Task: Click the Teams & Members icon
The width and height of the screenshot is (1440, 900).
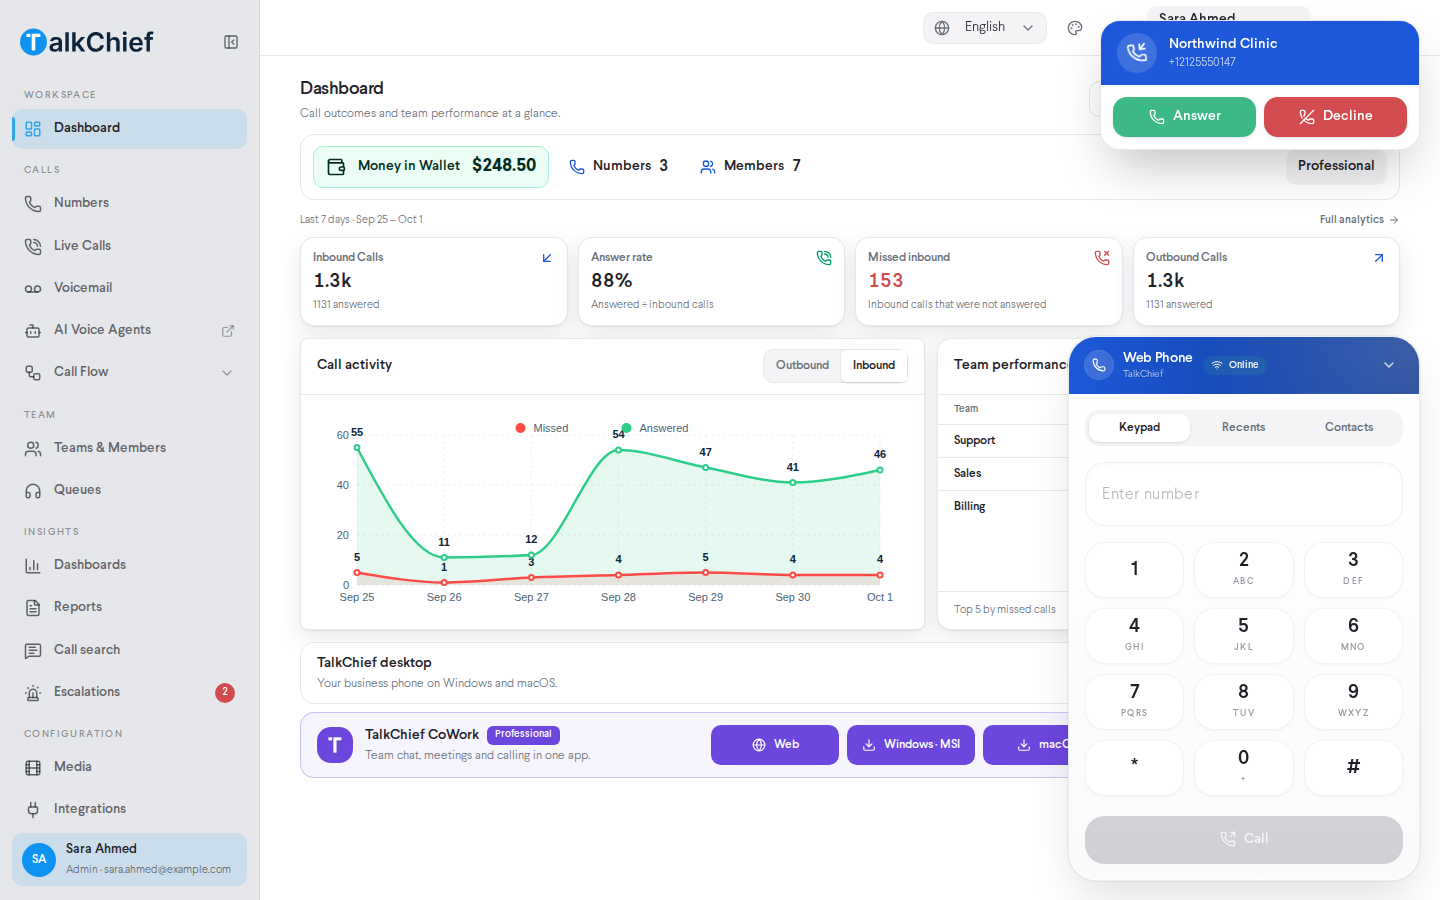Action: tap(33, 448)
